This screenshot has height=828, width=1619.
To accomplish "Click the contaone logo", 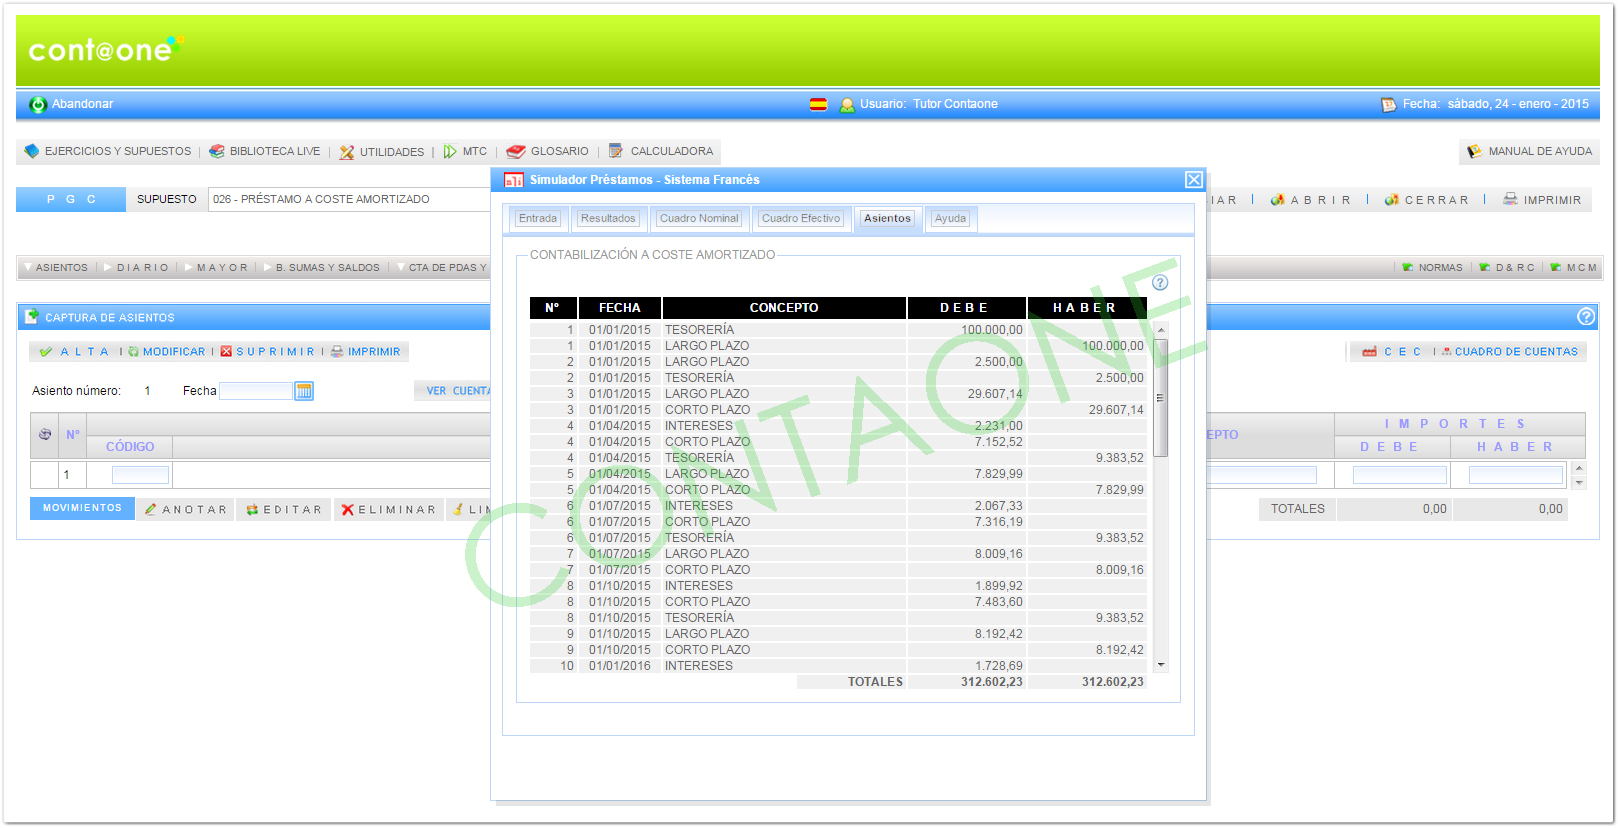I will click(106, 50).
